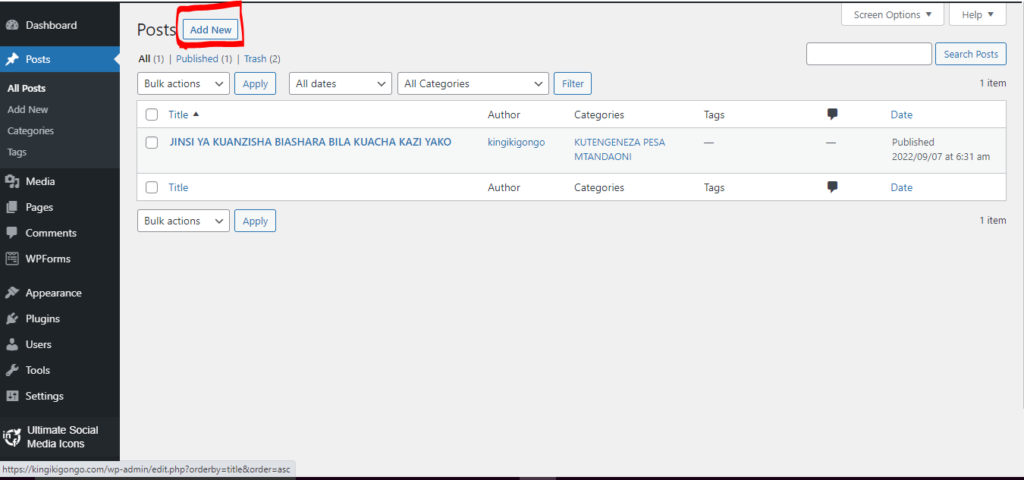This screenshot has width=1024, height=480.
Task: Open Ultimate Social Media Icons menu
Action: click(x=60, y=437)
